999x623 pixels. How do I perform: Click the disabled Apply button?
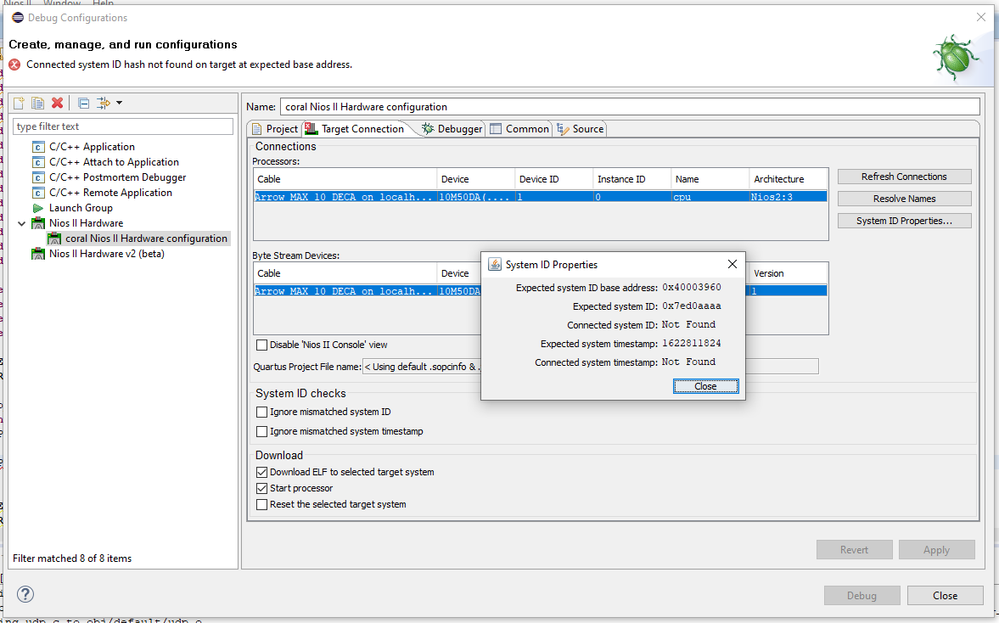(x=937, y=550)
